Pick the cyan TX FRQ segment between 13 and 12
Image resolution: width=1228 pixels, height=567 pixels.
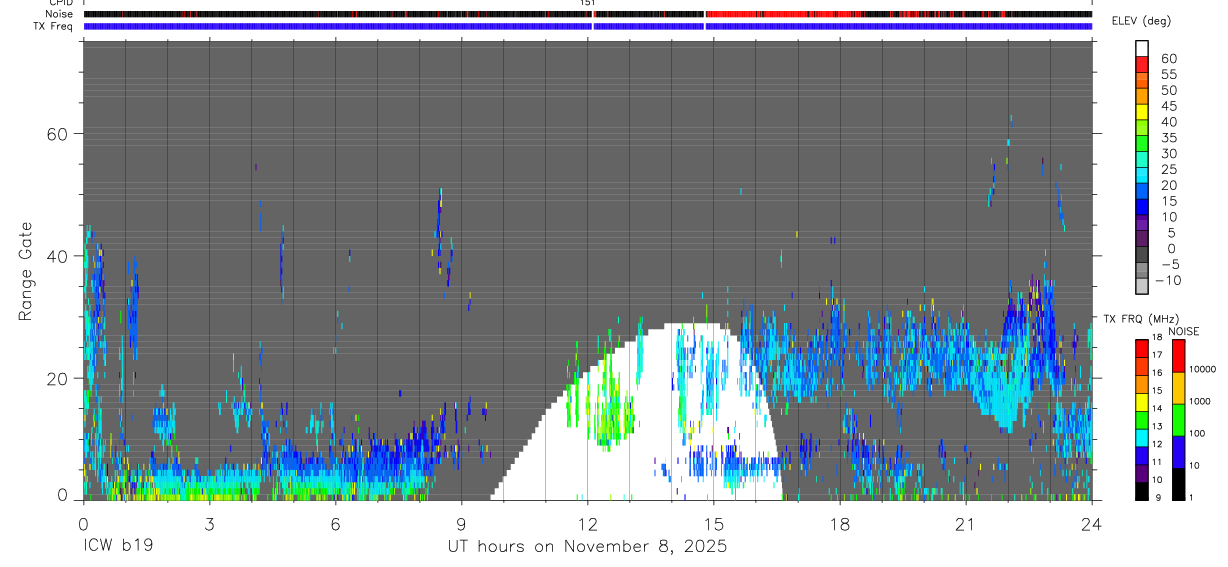[1142, 438]
